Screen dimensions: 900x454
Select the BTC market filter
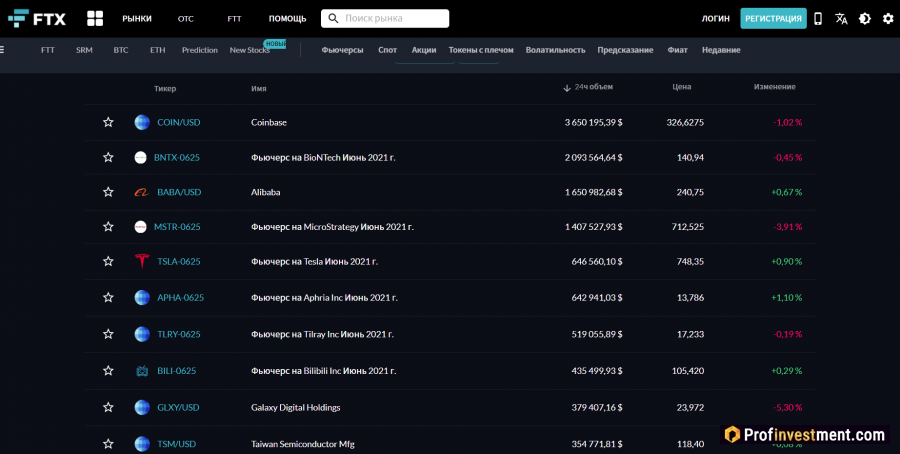121,50
